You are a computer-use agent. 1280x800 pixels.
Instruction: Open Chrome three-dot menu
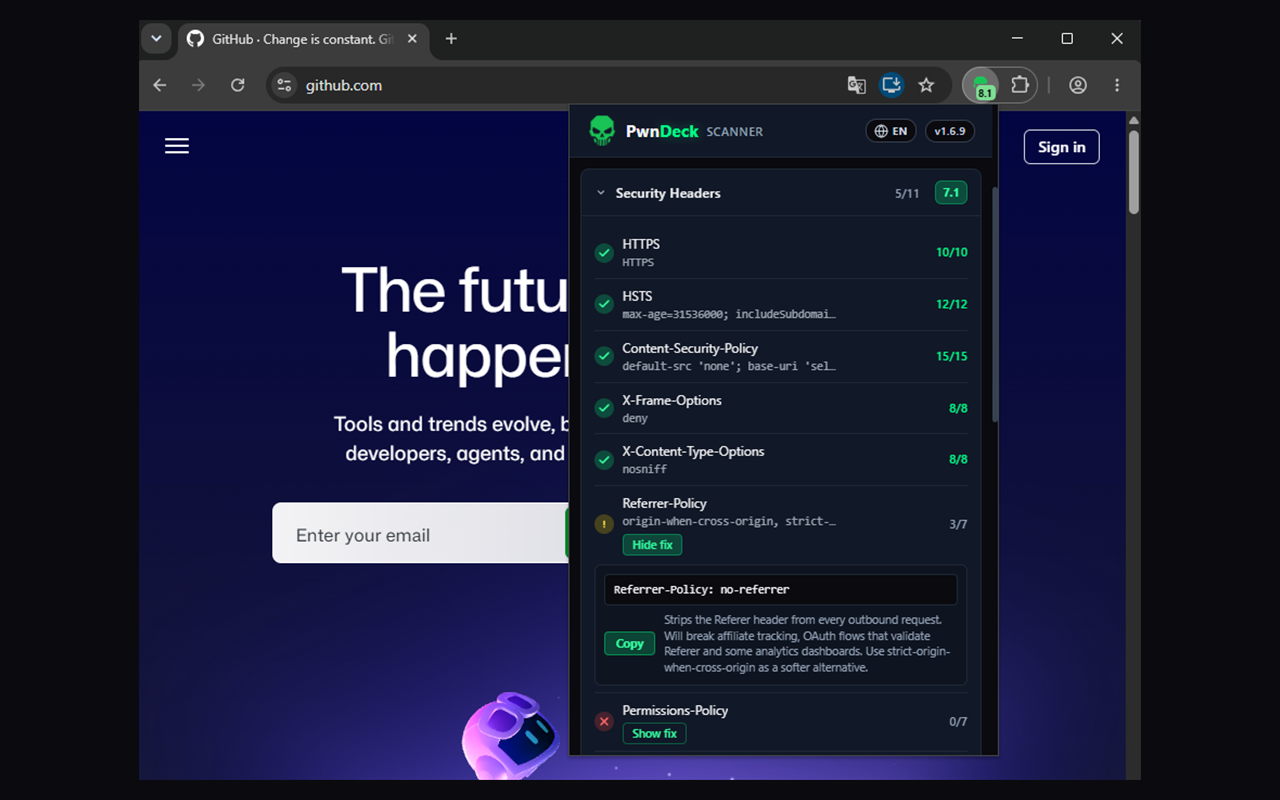(1117, 85)
